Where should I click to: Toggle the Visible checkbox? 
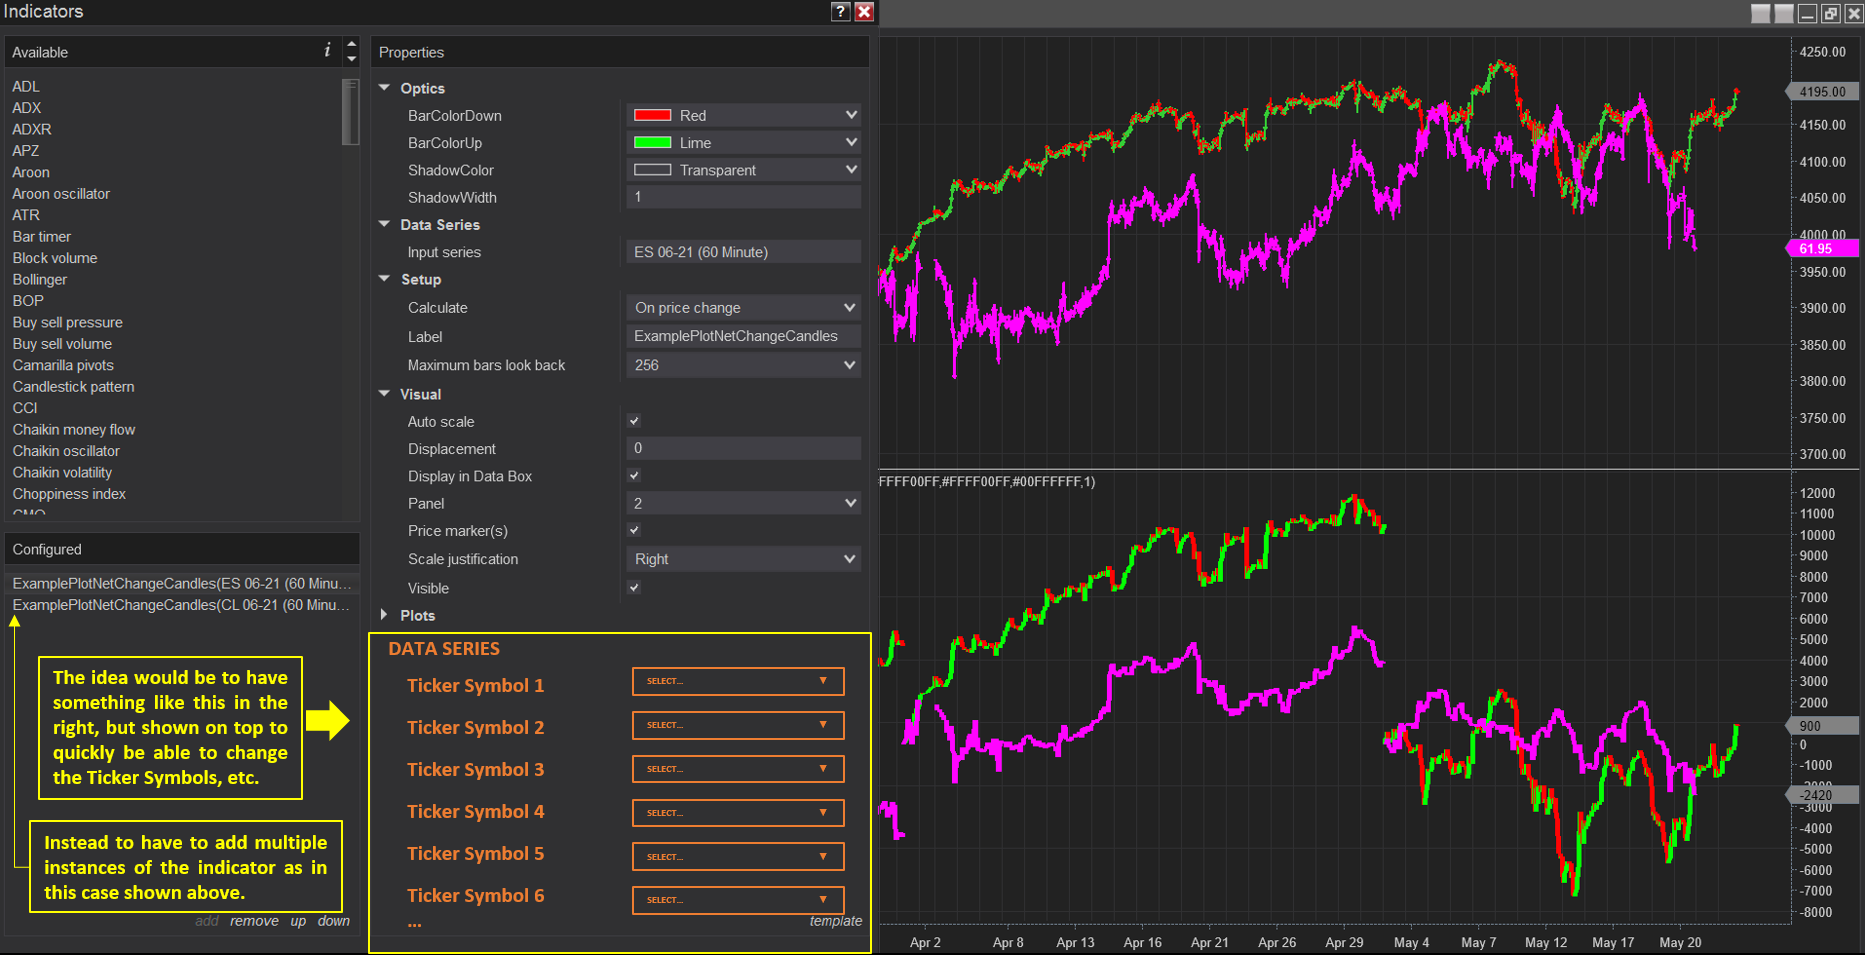[634, 587]
